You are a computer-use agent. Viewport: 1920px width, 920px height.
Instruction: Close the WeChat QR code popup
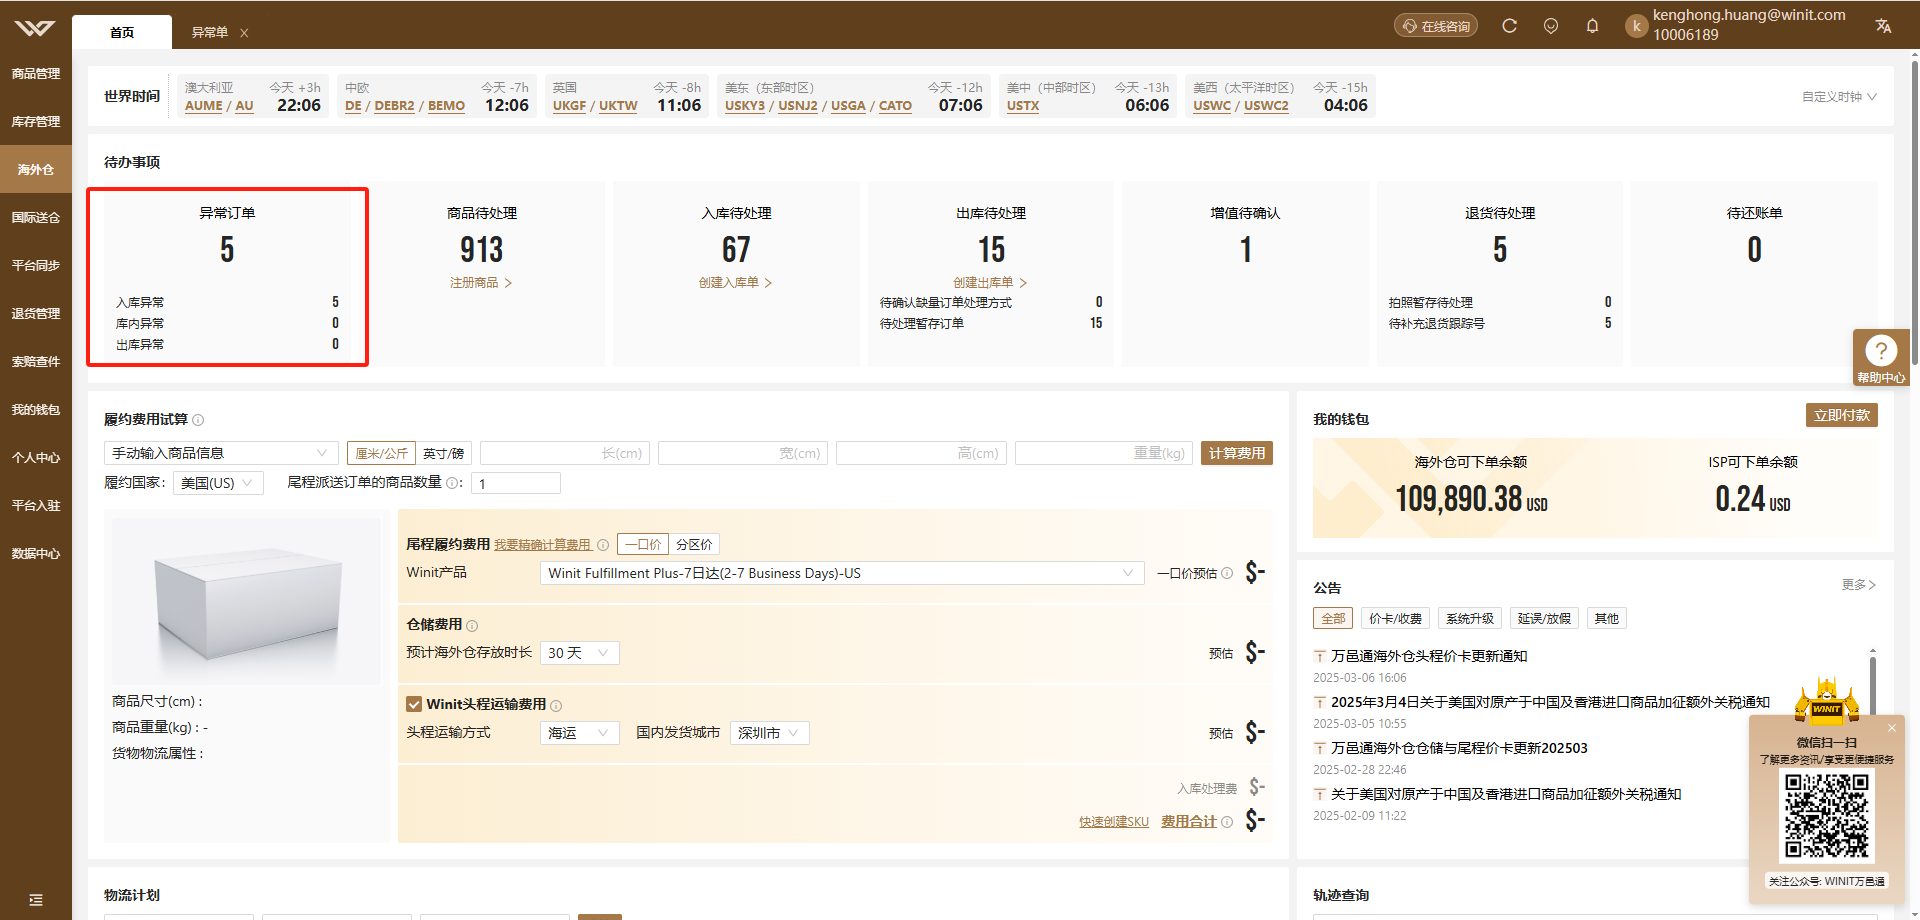(x=1892, y=728)
